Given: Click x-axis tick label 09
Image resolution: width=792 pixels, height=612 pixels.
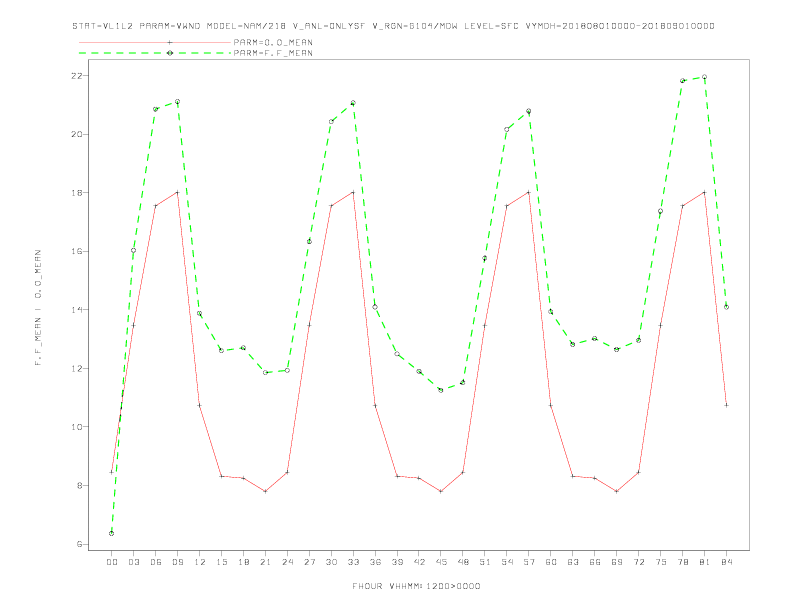Looking at the screenshot, I should [x=177, y=562].
